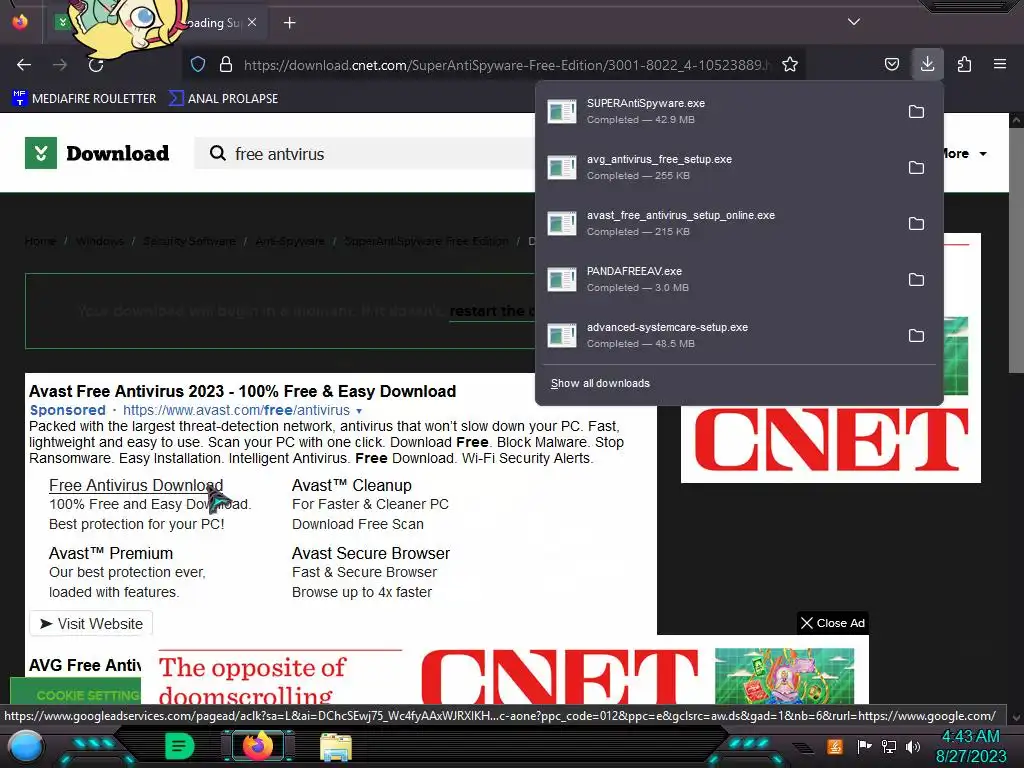Open PANDAFREEAV.exe download entry
Screen dimensions: 1024x768
(718, 280)
